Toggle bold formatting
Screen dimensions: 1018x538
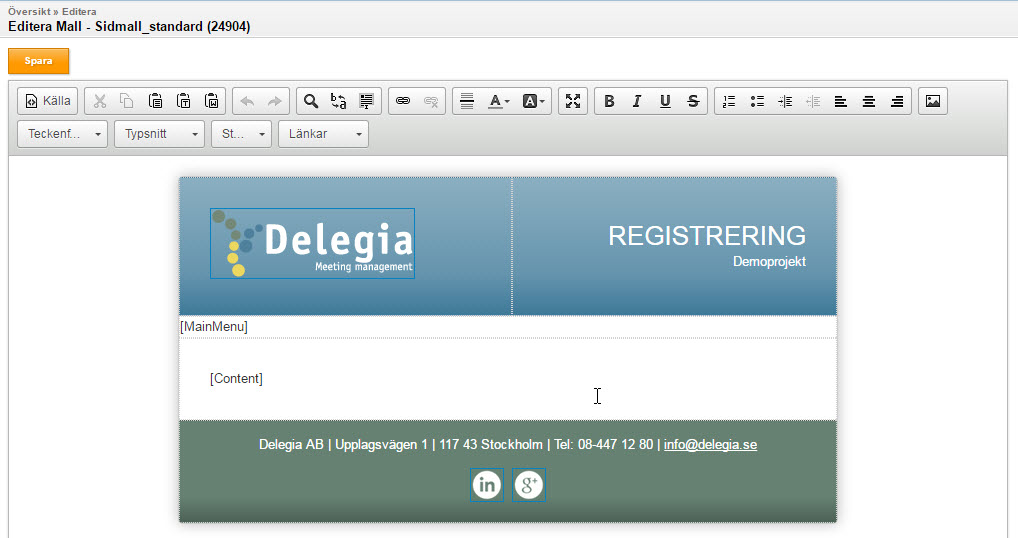tap(609, 101)
